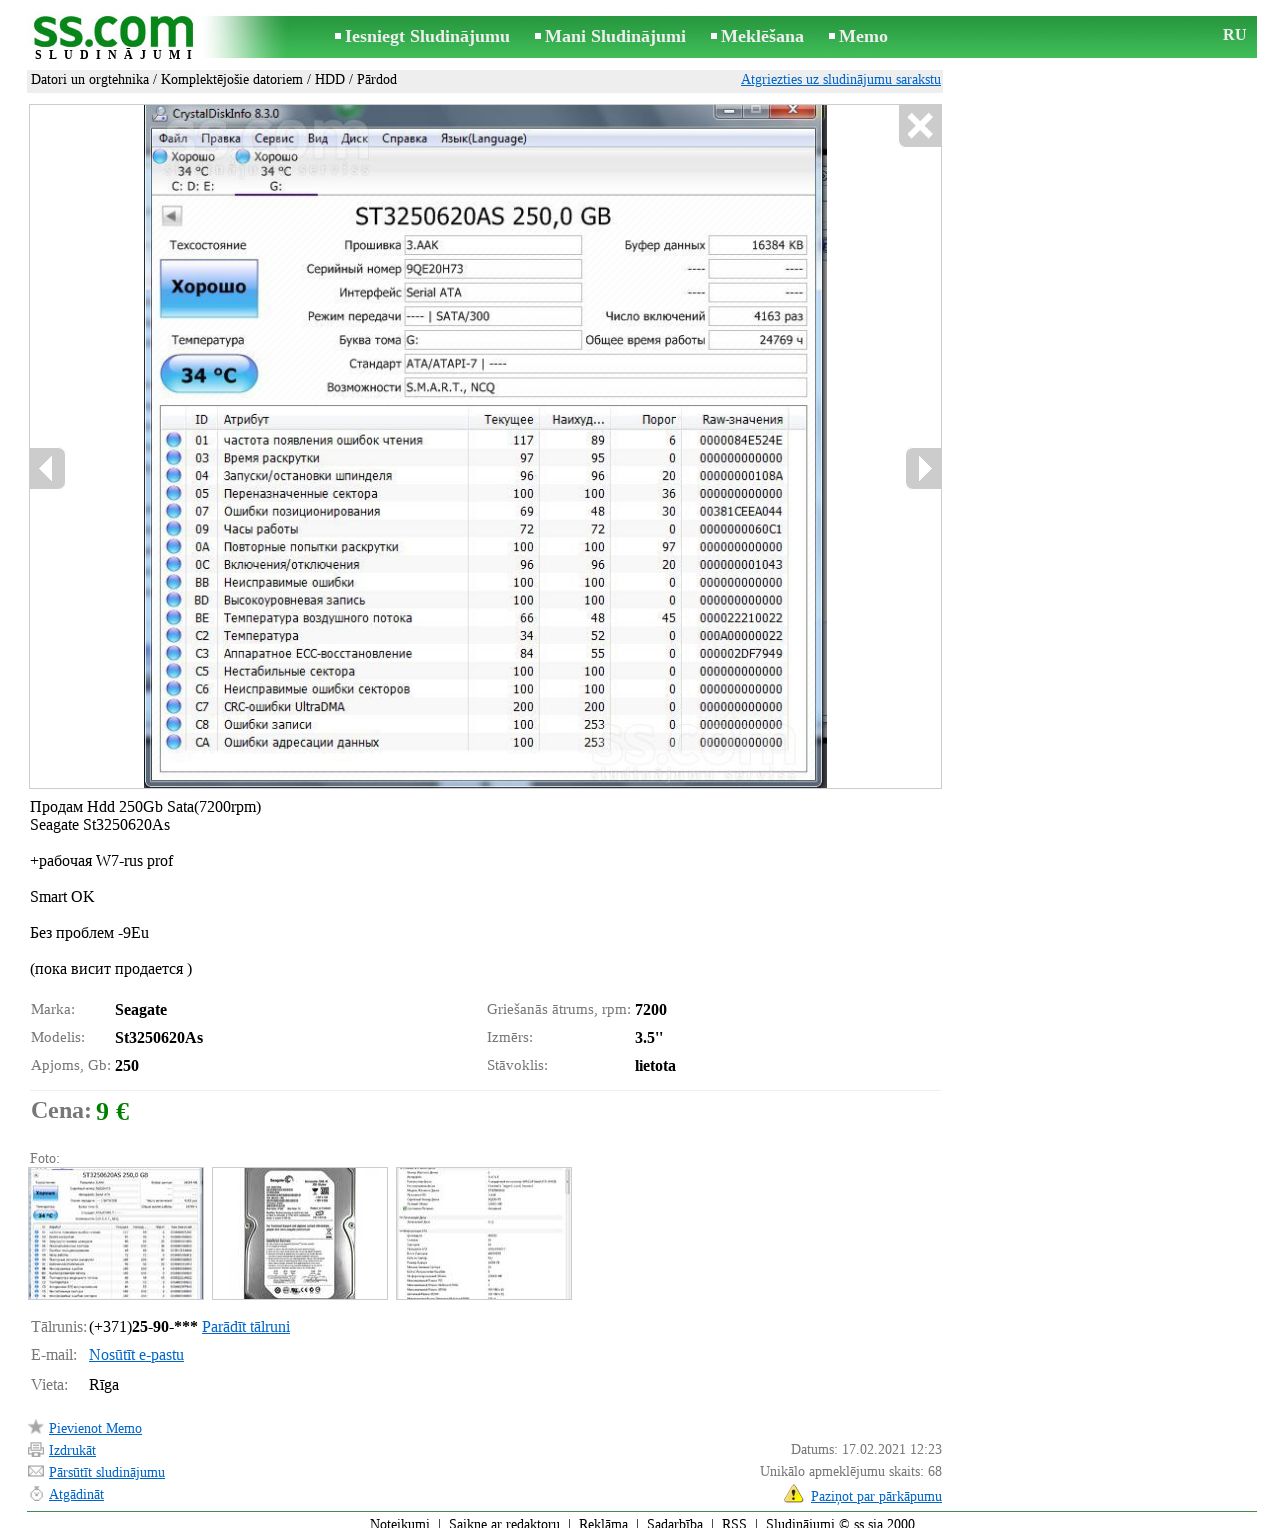The width and height of the screenshot is (1284, 1528).
Task: Click the date text 17.02.2021 12:23
Action: coord(891,1449)
